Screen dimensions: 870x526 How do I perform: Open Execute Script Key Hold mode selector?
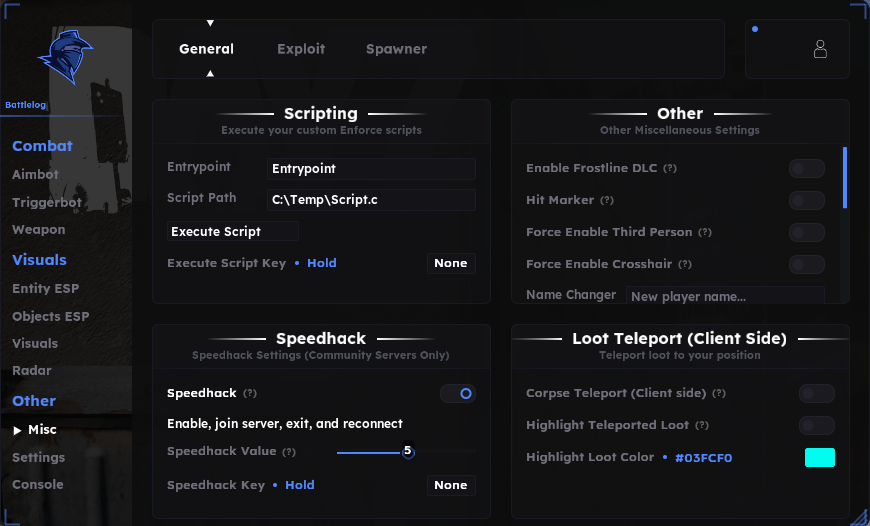click(x=322, y=263)
